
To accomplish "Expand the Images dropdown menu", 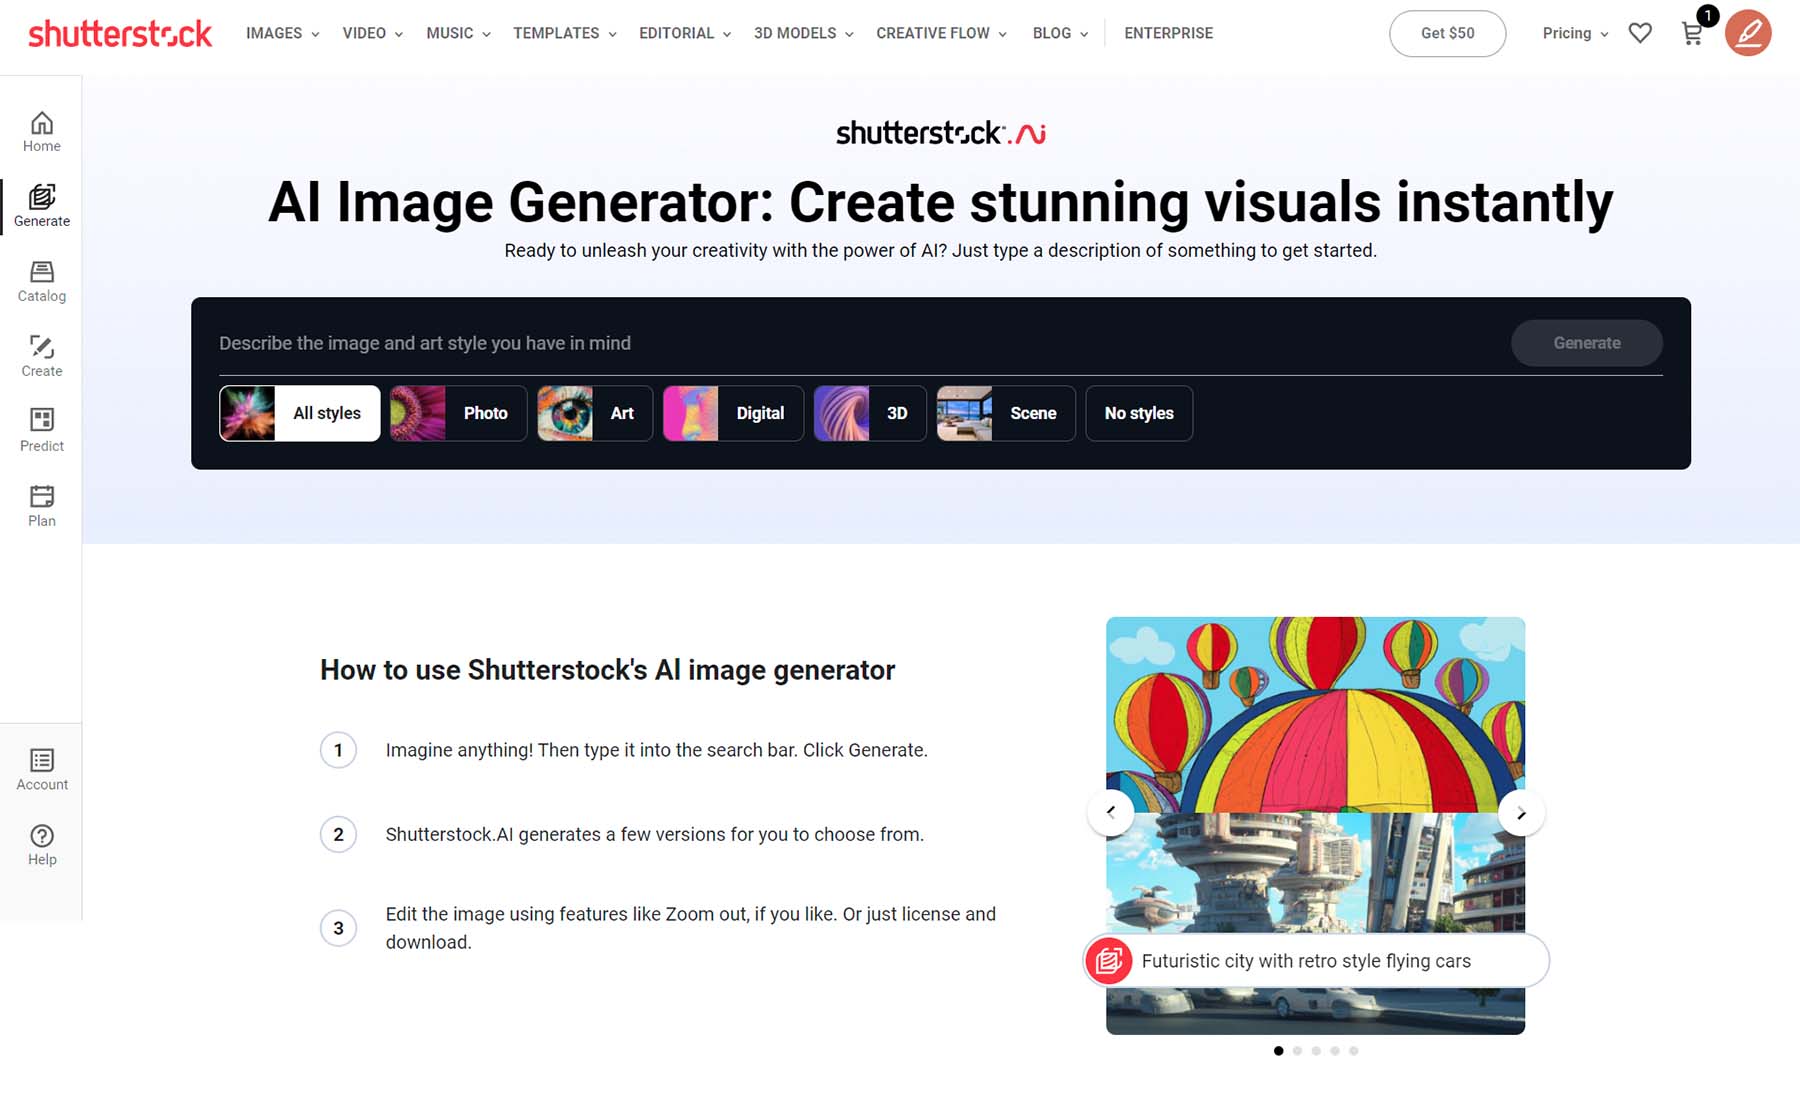I will tap(283, 33).
